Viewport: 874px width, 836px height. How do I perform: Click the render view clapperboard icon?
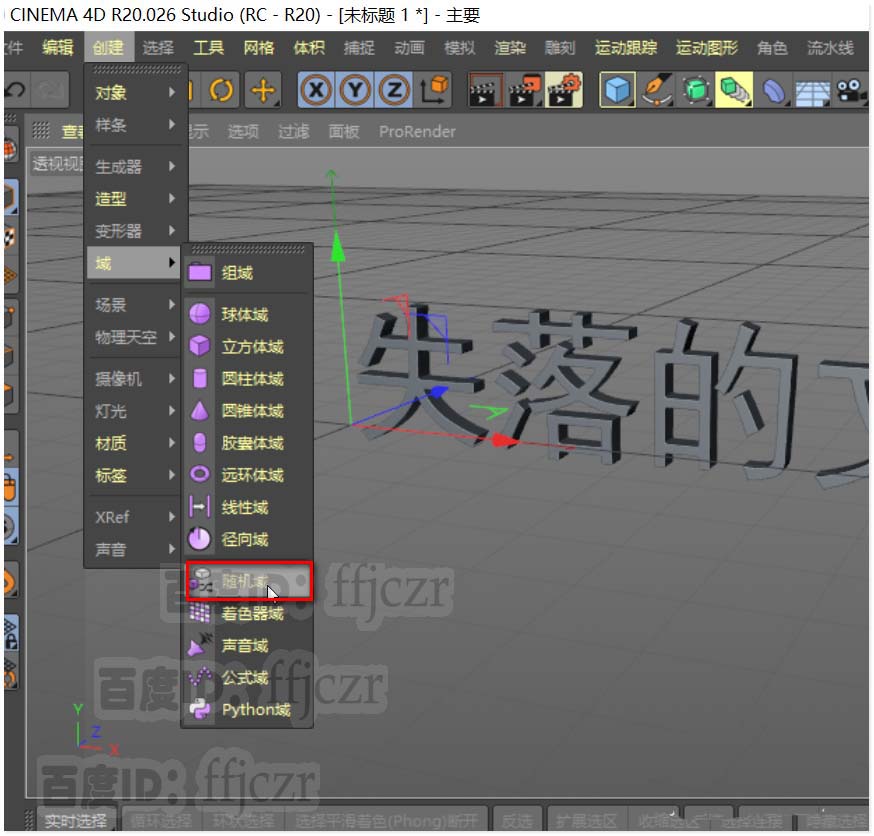pos(486,91)
